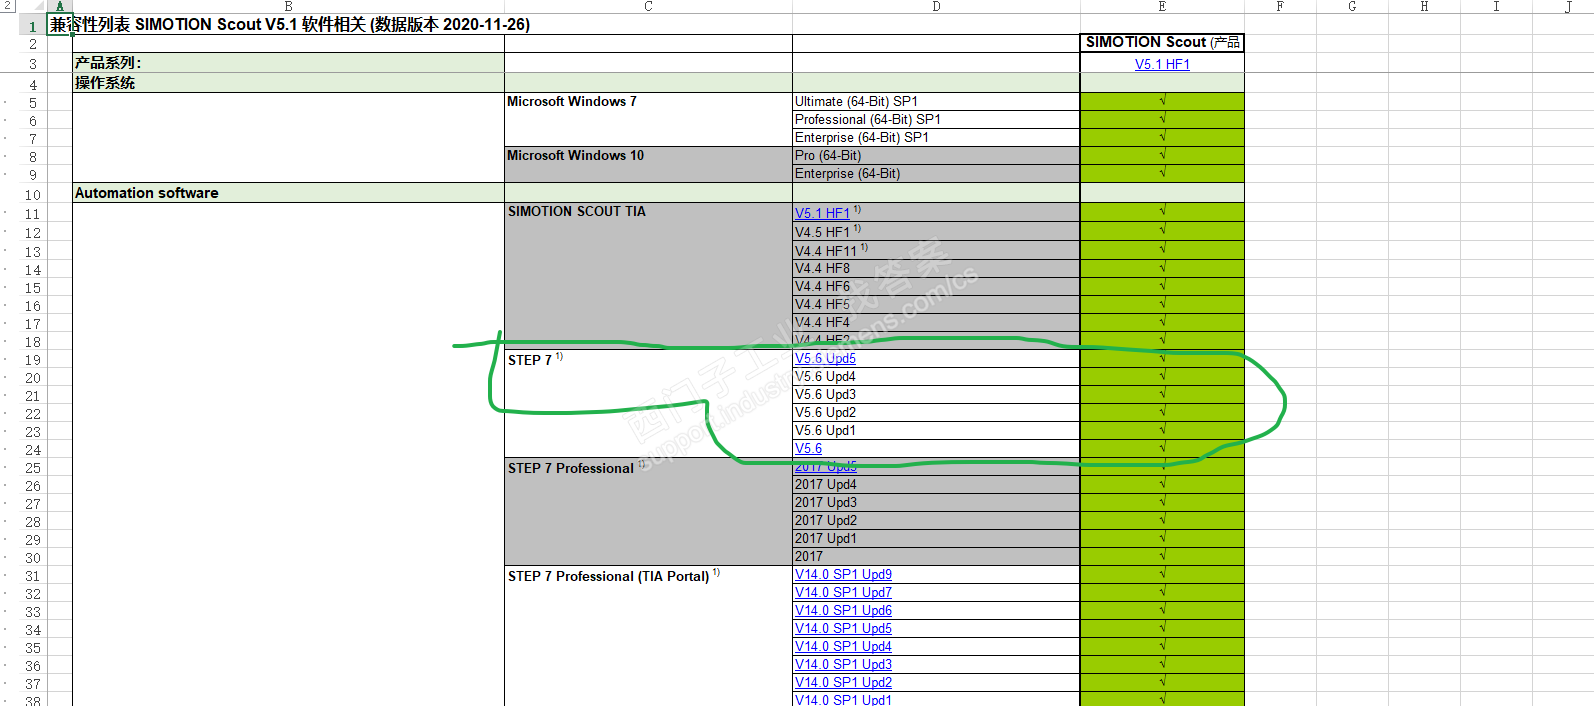Select column B header
Viewport: 1594px width, 706px height.
288,6
